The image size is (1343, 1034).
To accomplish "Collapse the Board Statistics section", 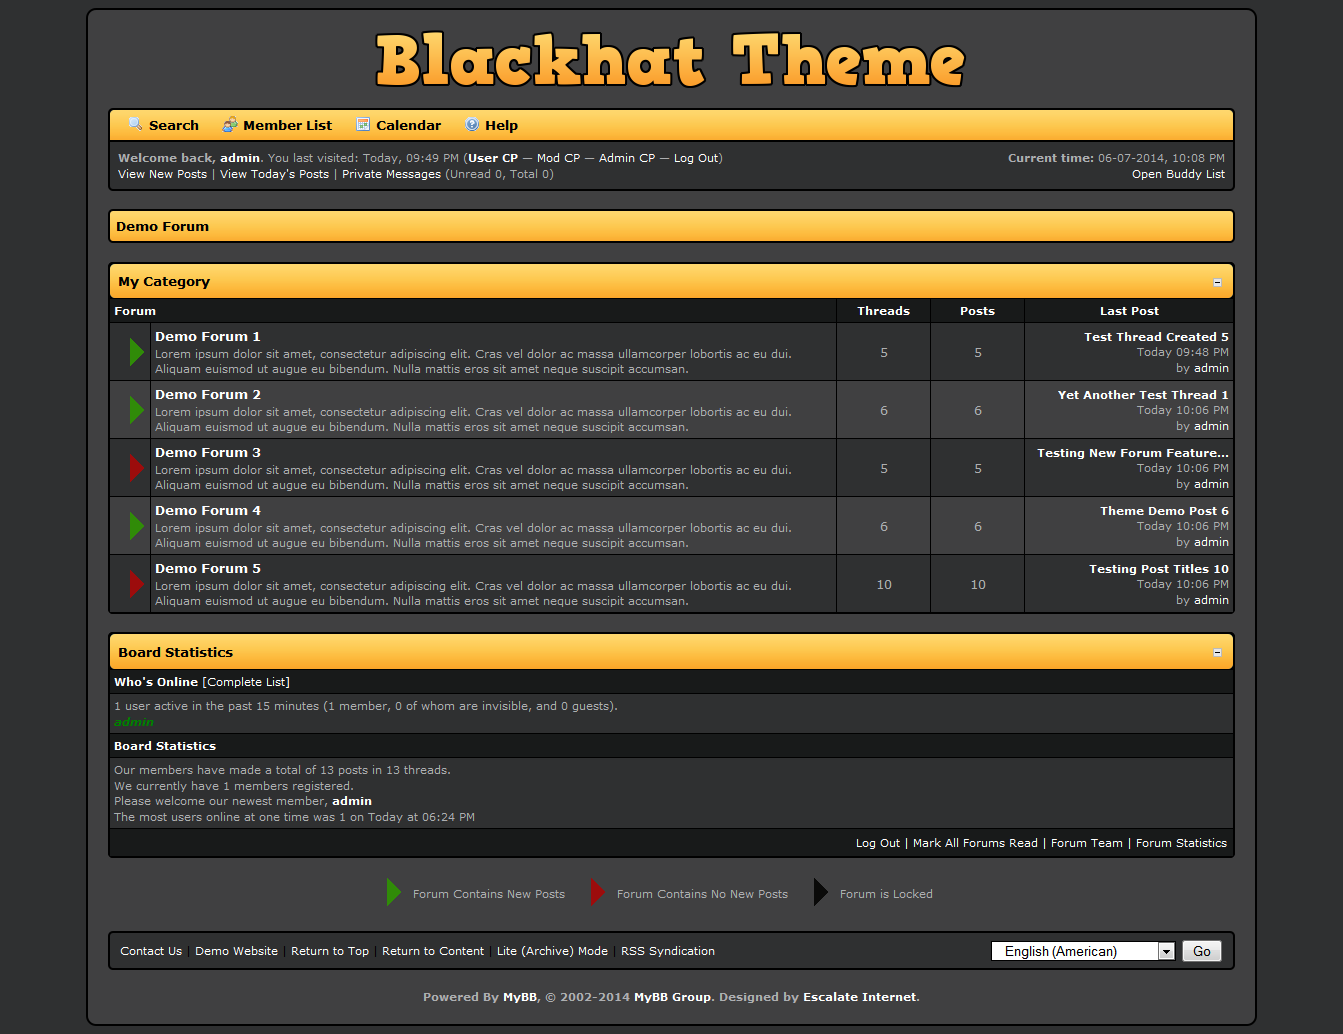I will pos(1217,653).
